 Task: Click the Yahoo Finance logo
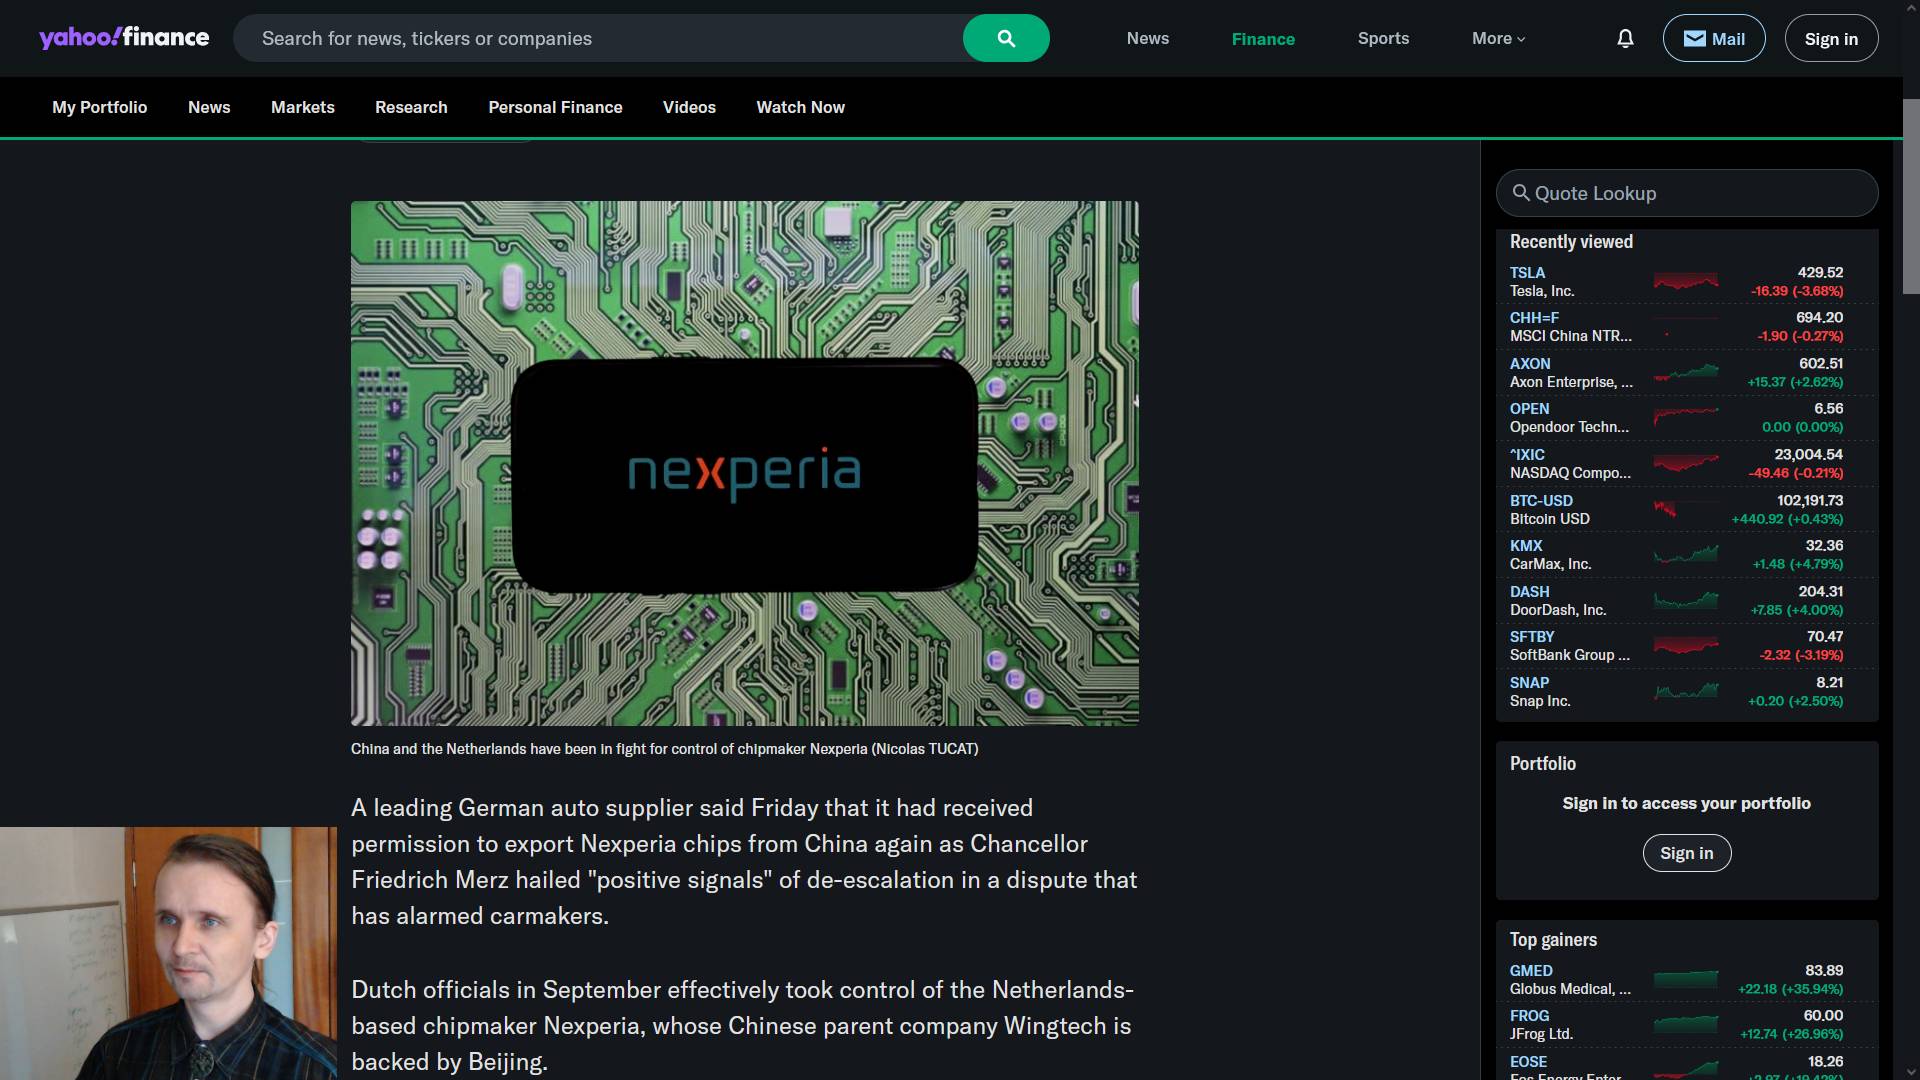pyautogui.click(x=124, y=37)
